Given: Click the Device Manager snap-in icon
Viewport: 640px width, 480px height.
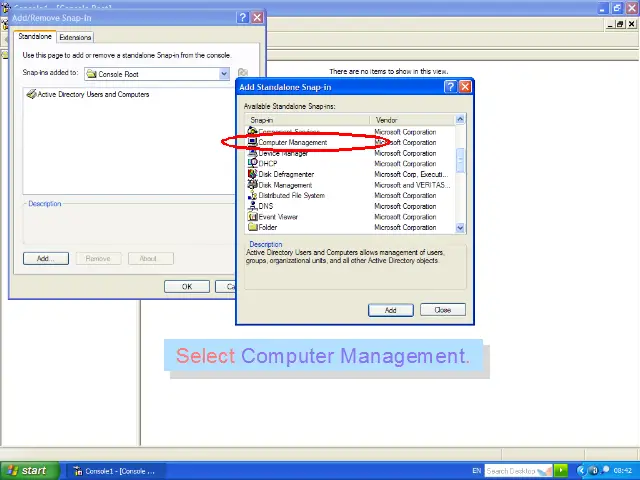Looking at the screenshot, I should 252,153.
